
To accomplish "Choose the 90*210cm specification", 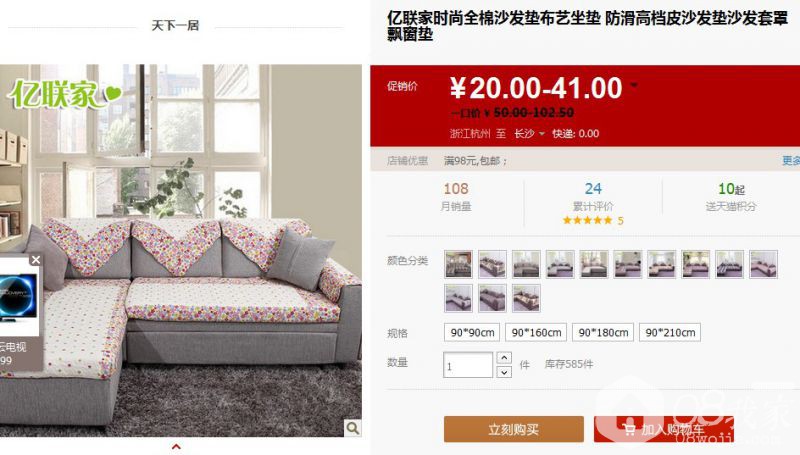I will coord(670,333).
